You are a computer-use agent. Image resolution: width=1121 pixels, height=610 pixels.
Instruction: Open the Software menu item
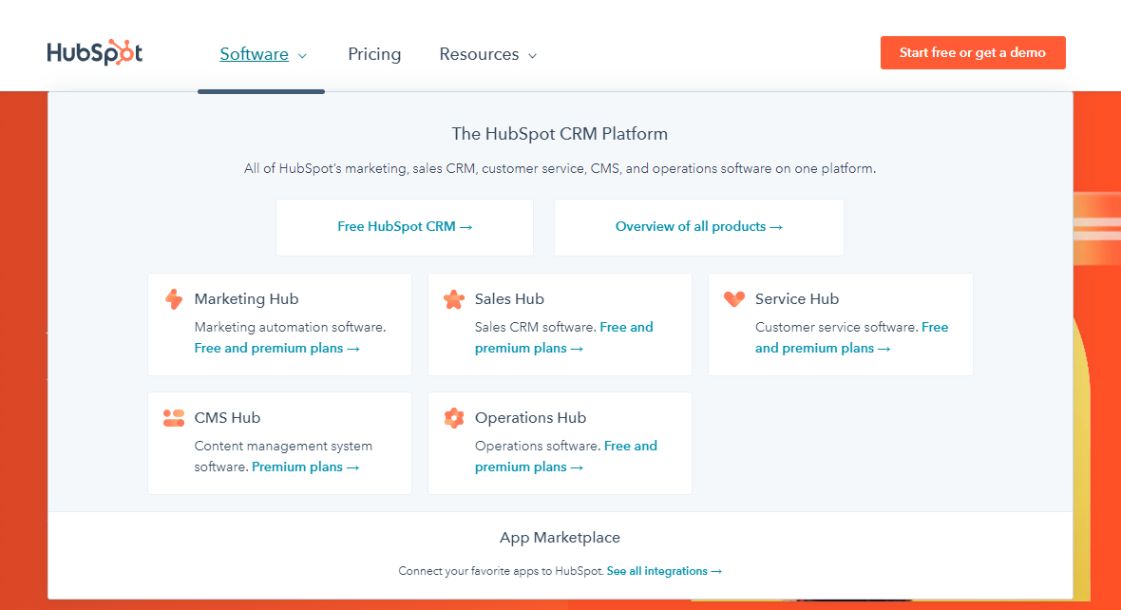(254, 54)
